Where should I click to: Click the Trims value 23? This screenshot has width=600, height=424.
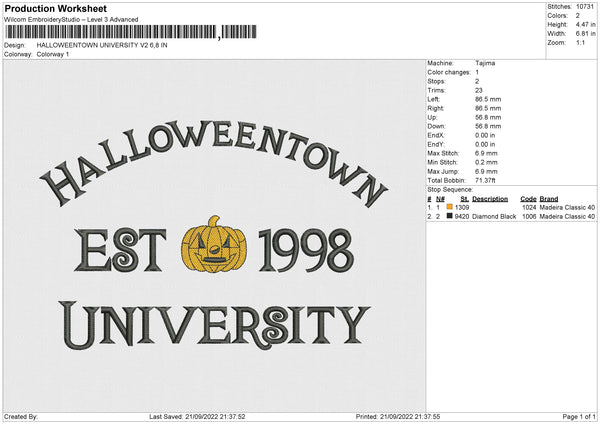(x=479, y=90)
